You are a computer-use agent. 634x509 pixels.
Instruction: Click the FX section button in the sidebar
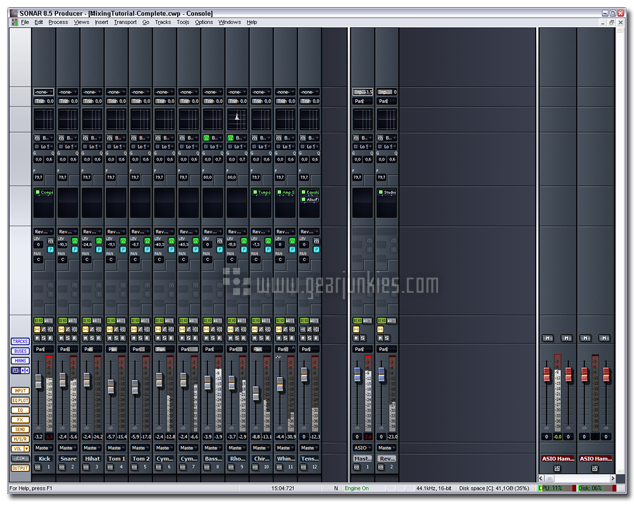pyautogui.click(x=20, y=420)
